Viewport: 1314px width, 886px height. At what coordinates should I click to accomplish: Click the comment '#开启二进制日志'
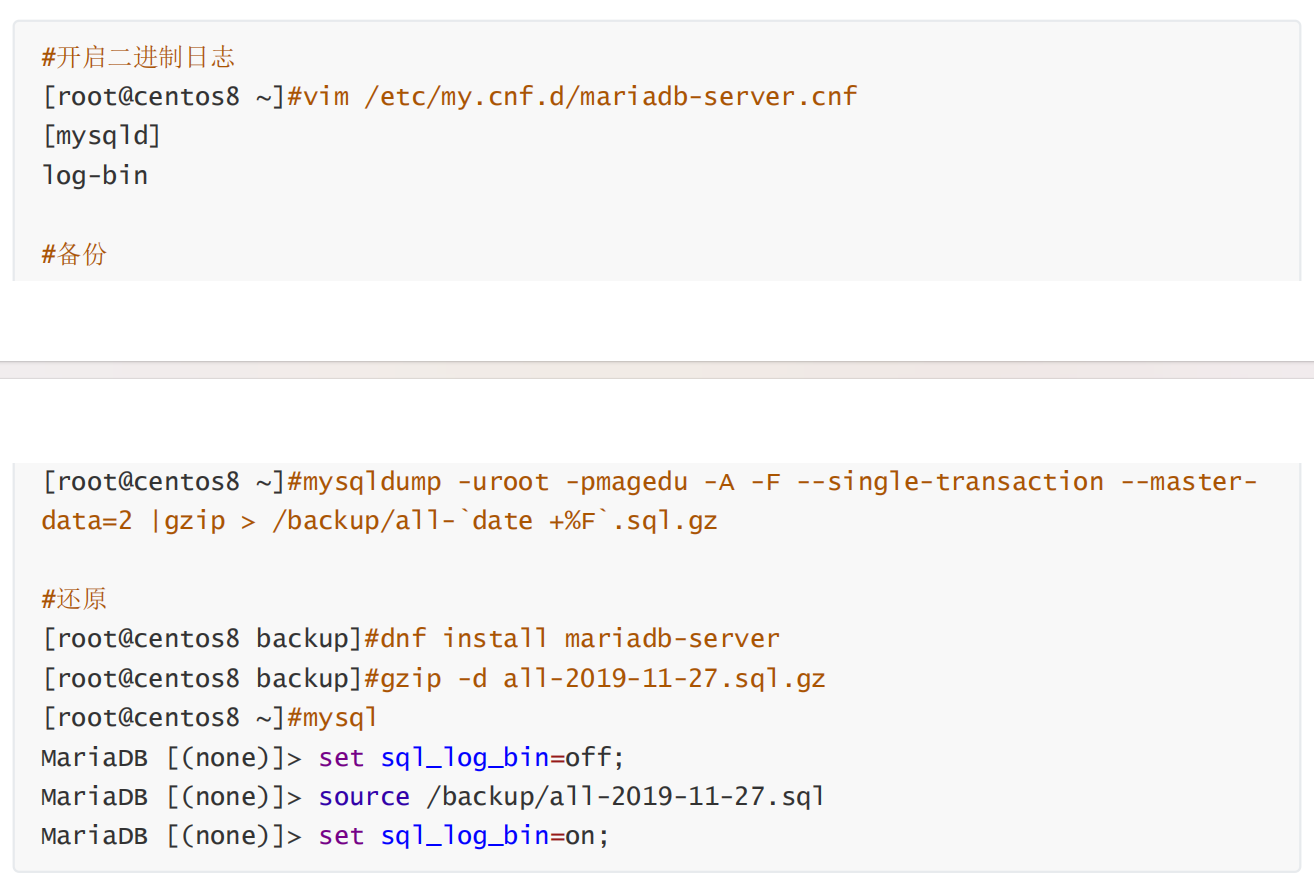tap(138, 57)
